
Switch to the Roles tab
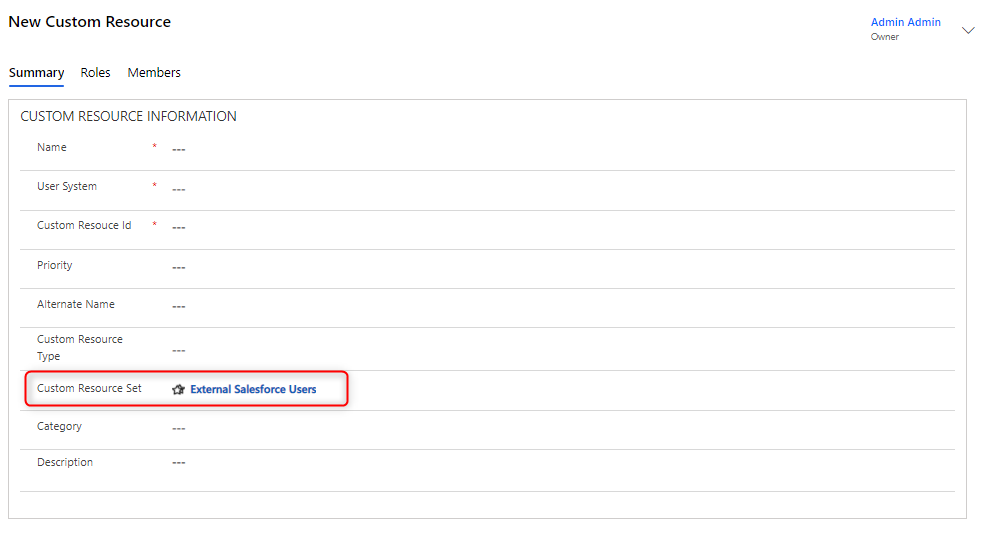[x=96, y=73]
